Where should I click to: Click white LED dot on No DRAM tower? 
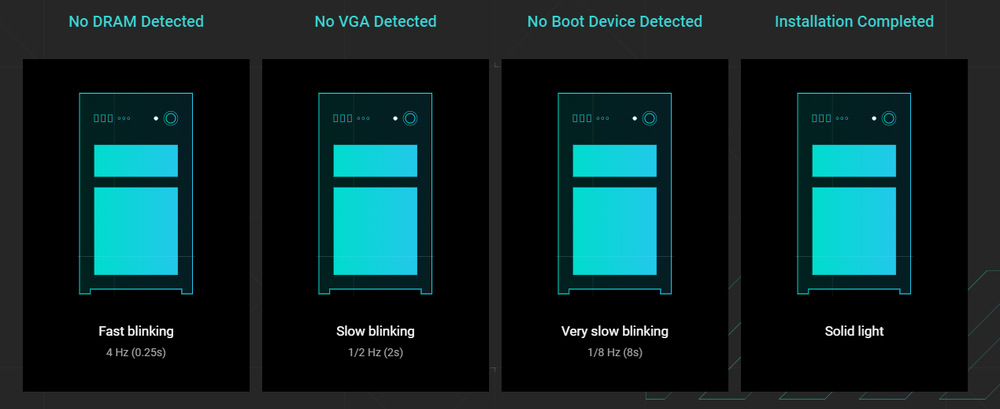coord(156,118)
